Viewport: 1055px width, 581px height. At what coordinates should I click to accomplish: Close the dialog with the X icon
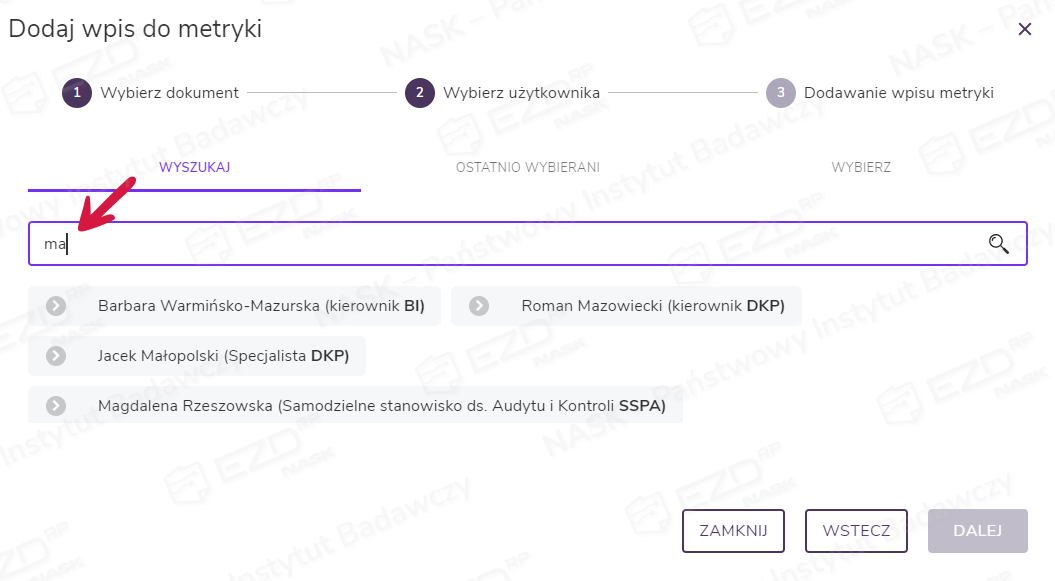click(x=1024, y=29)
